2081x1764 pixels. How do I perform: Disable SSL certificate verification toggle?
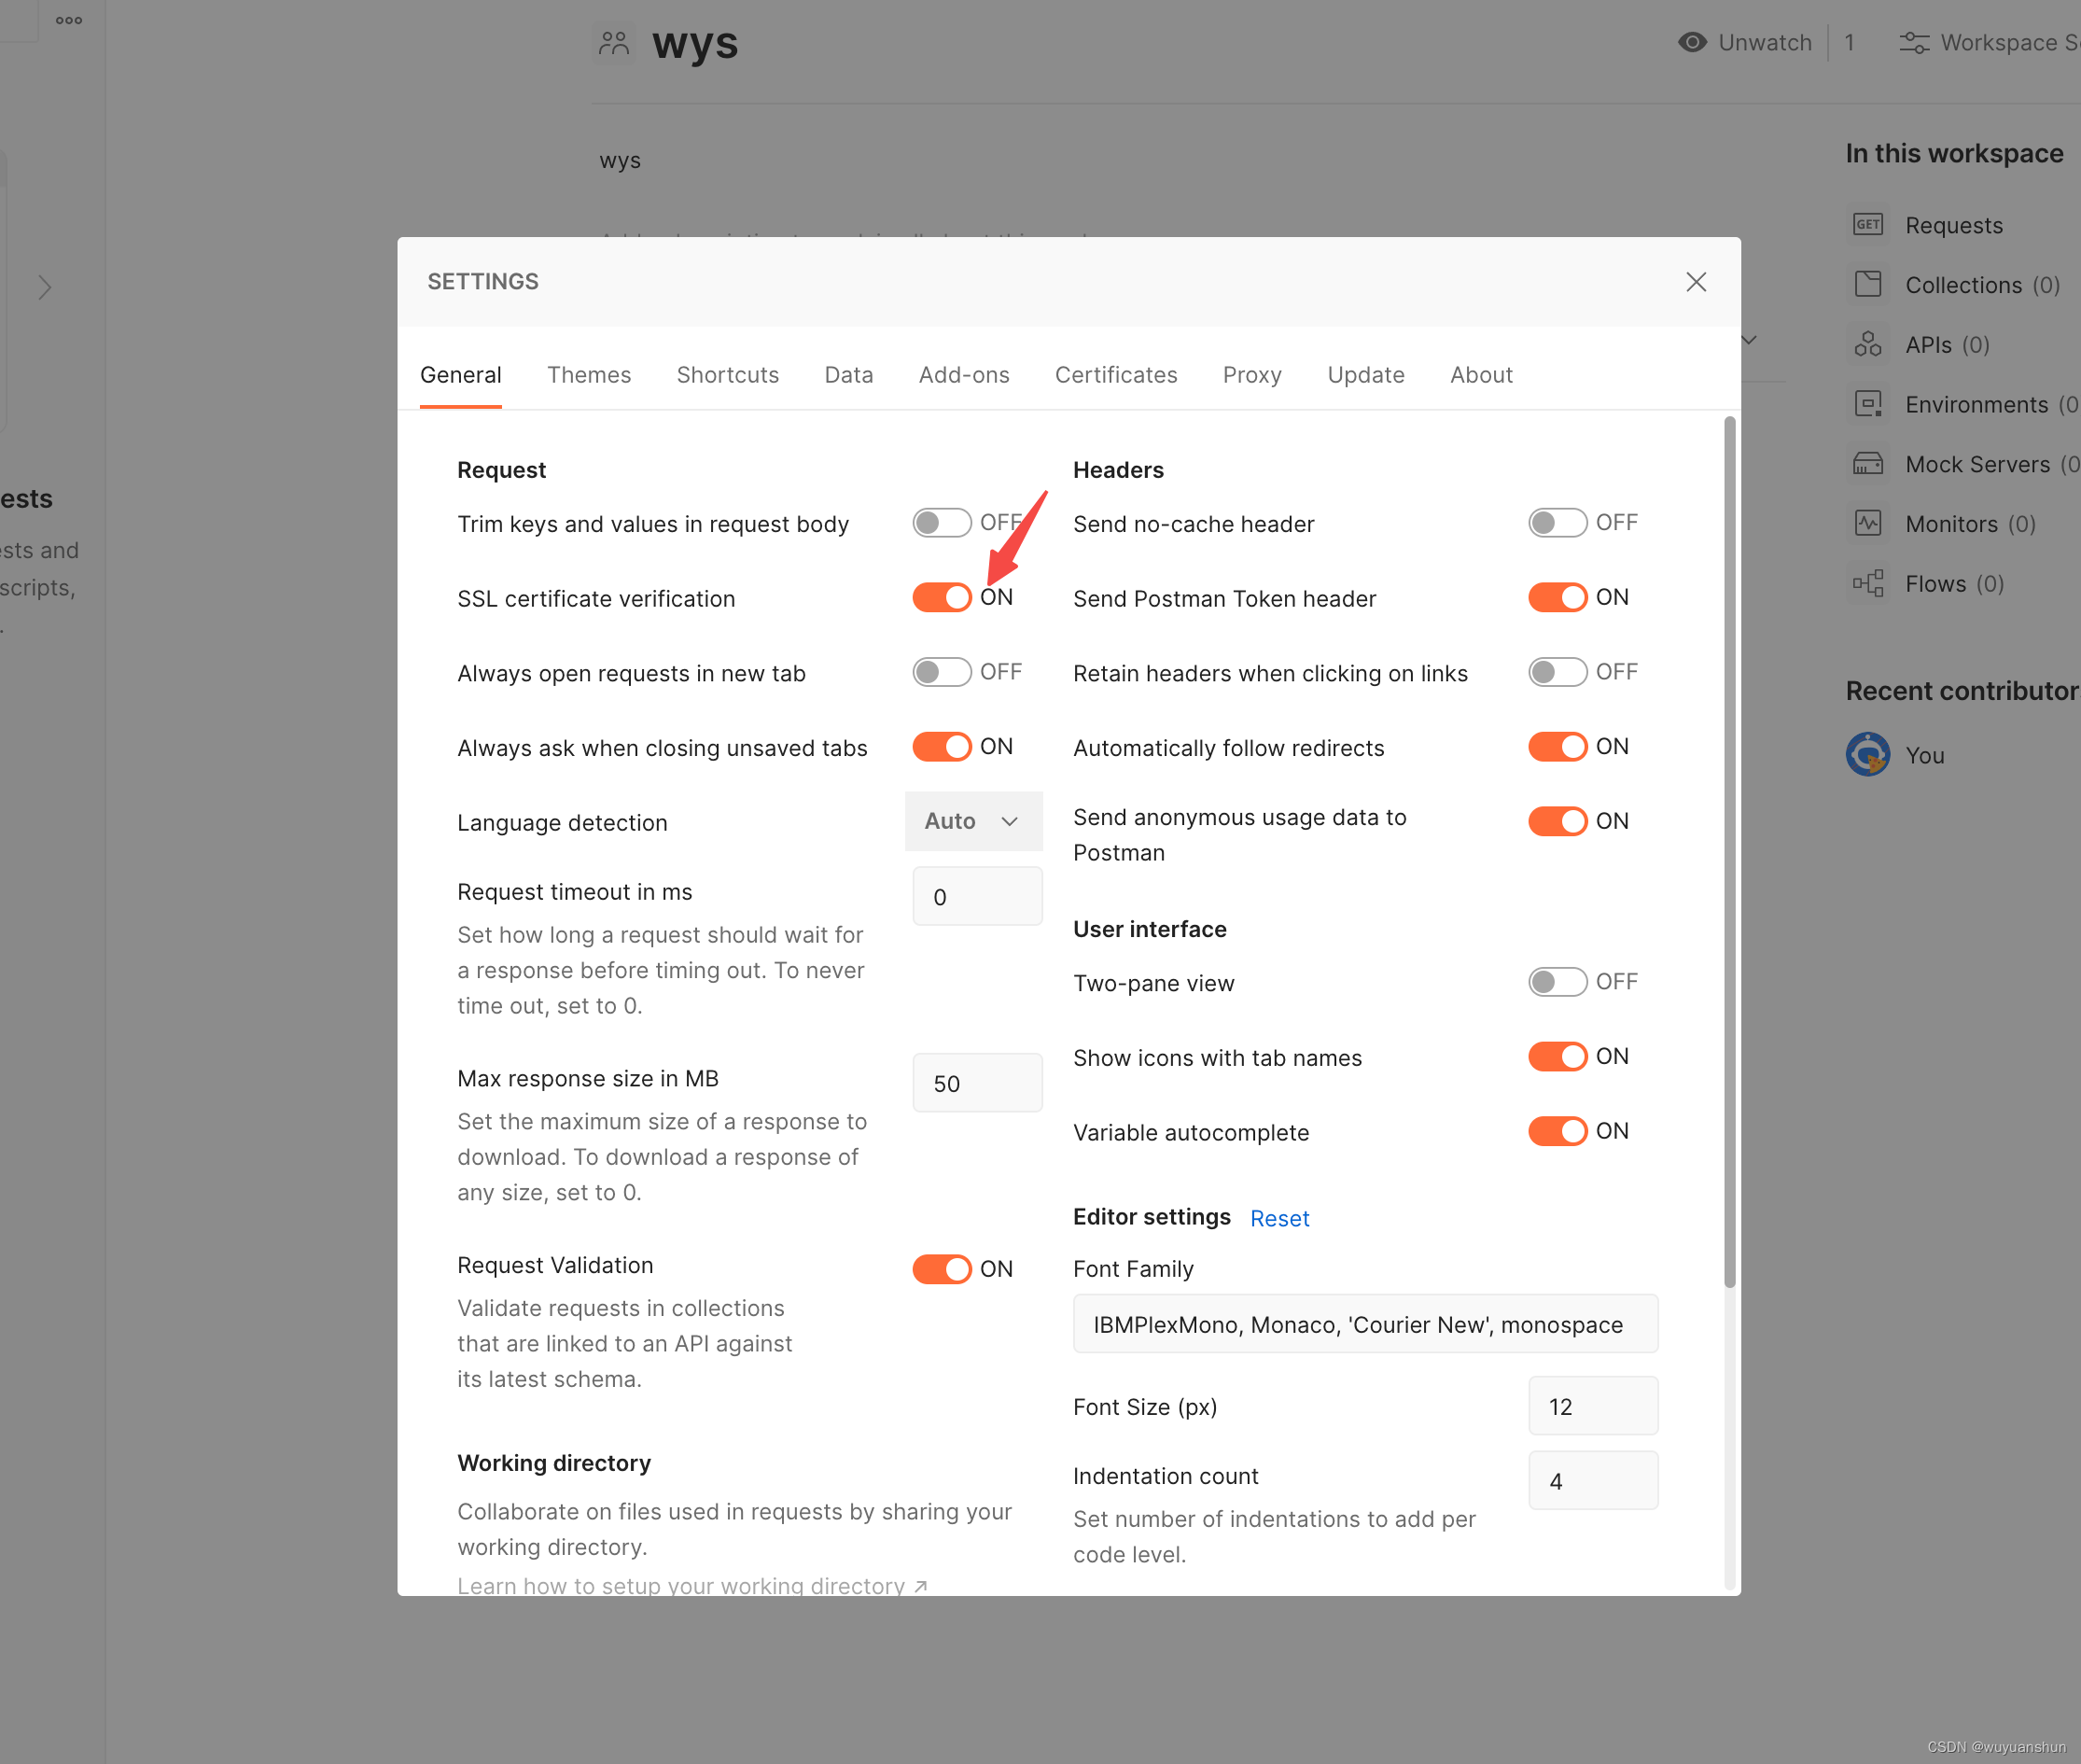pos(941,597)
